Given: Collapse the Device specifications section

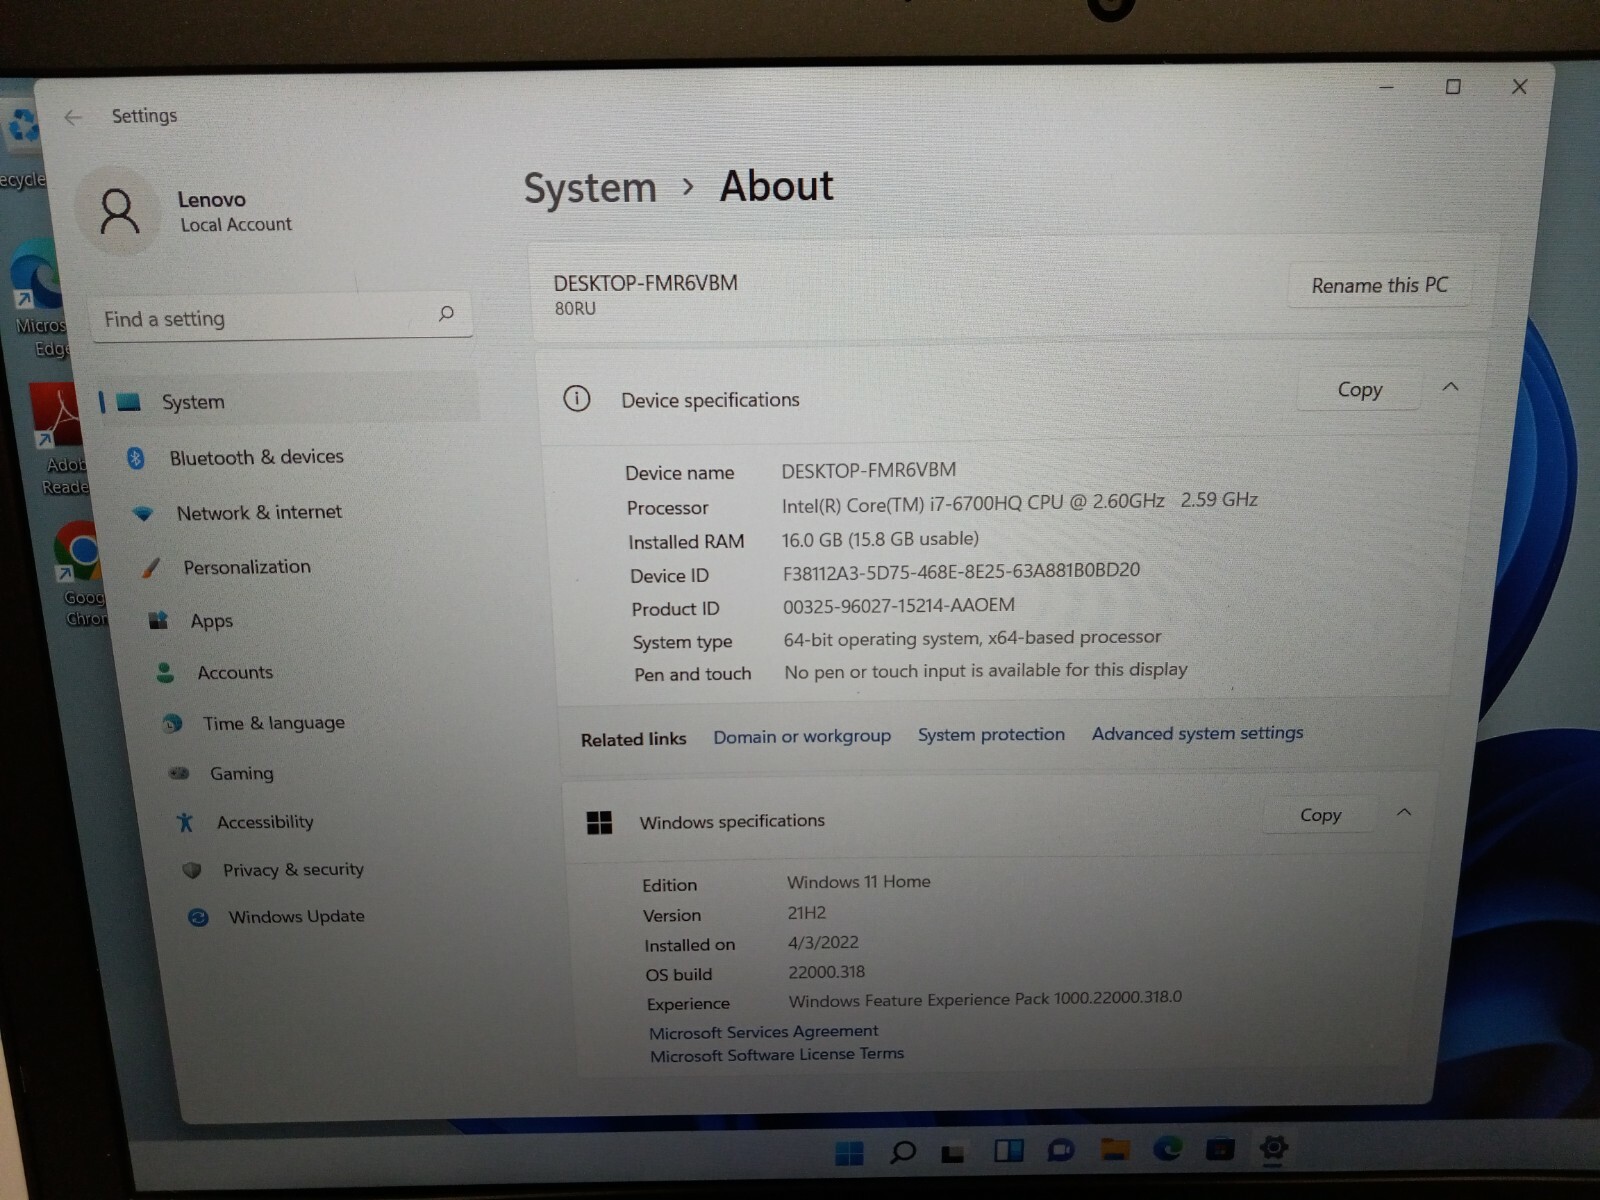Looking at the screenshot, I should click(1450, 387).
